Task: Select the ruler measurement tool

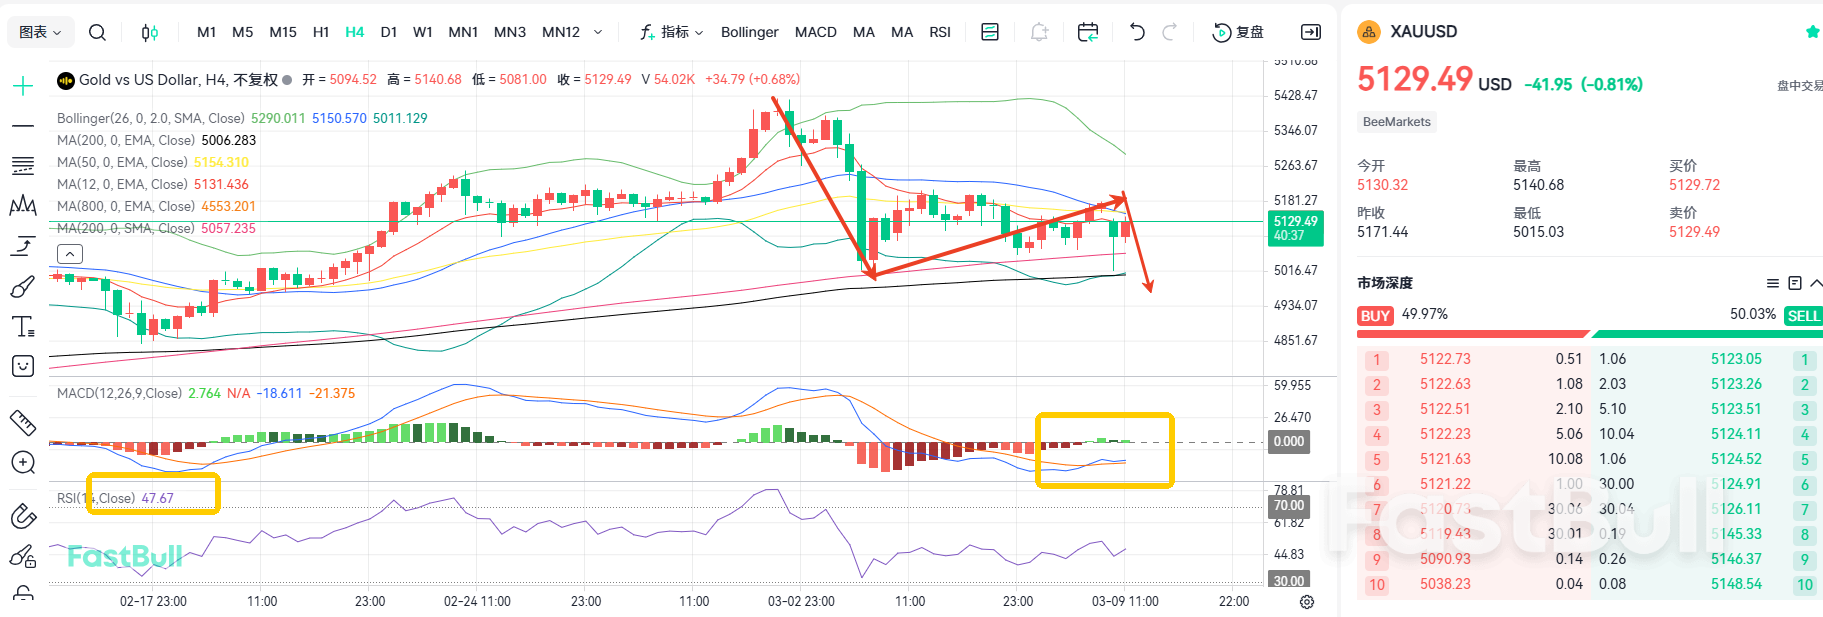Action: click(x=22, y=422)
